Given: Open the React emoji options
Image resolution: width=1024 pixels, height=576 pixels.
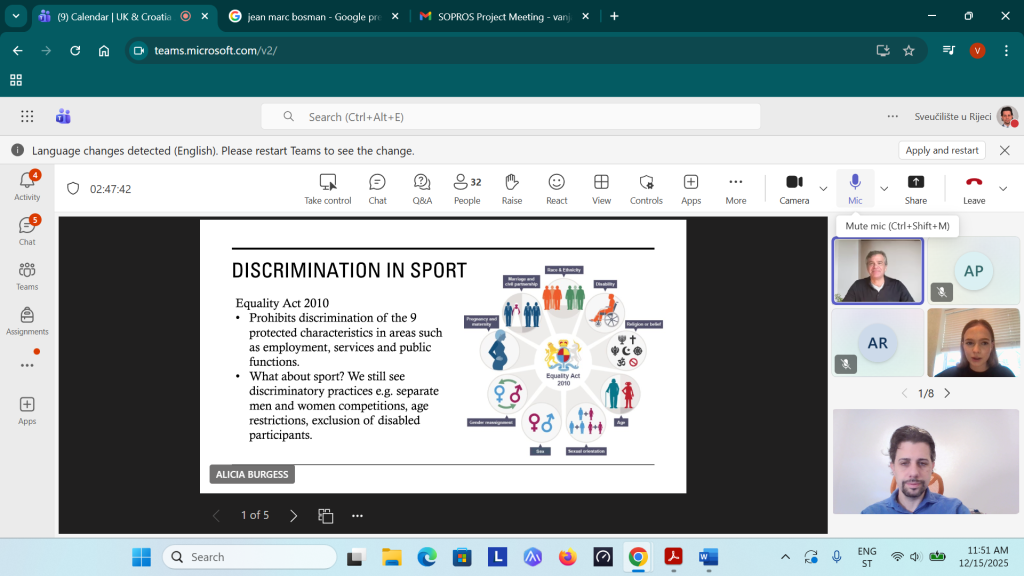Looking at the screenshot, I should coord(557,188).
